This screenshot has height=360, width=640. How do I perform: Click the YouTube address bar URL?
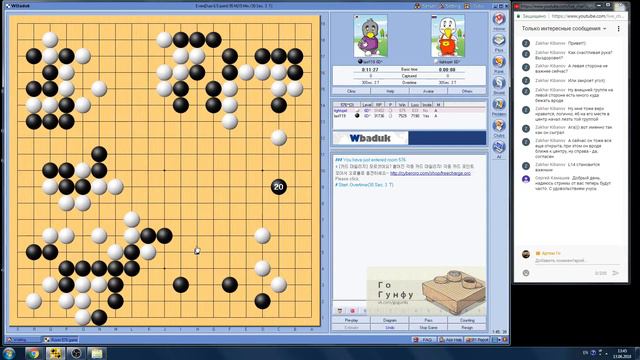[587, 16]
